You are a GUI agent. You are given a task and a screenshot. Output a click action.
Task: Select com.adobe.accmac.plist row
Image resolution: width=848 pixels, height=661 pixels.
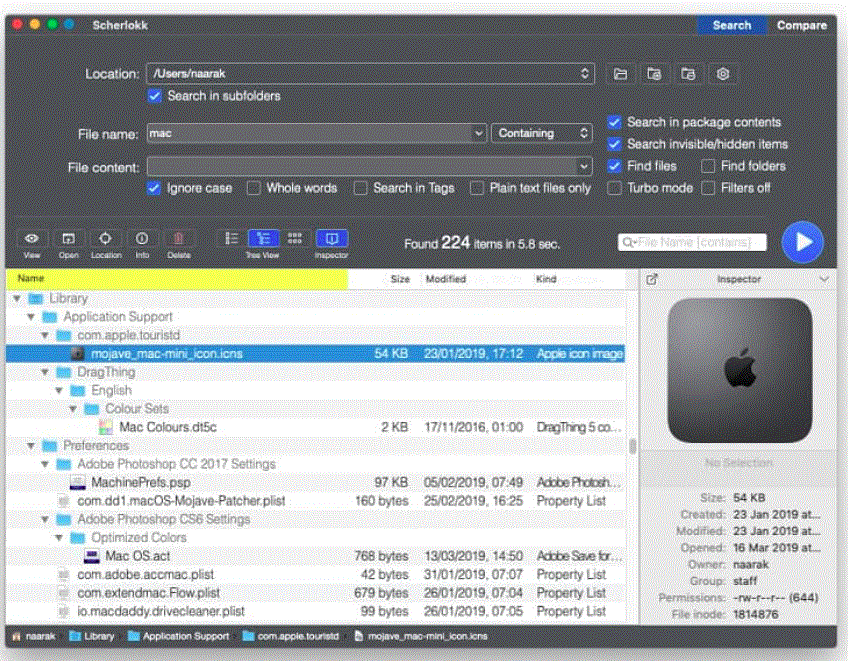tap(316, 574)
